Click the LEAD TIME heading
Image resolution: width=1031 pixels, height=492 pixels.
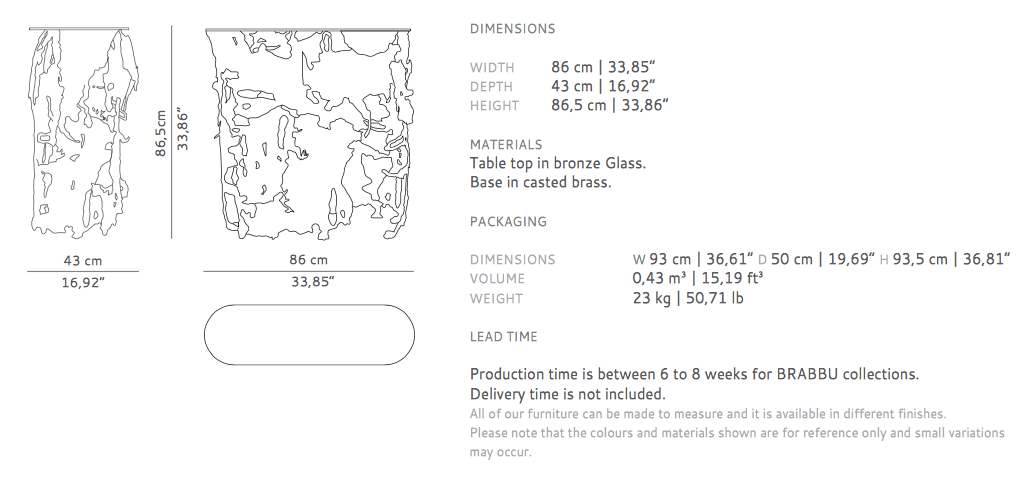(x=504, y=337)
